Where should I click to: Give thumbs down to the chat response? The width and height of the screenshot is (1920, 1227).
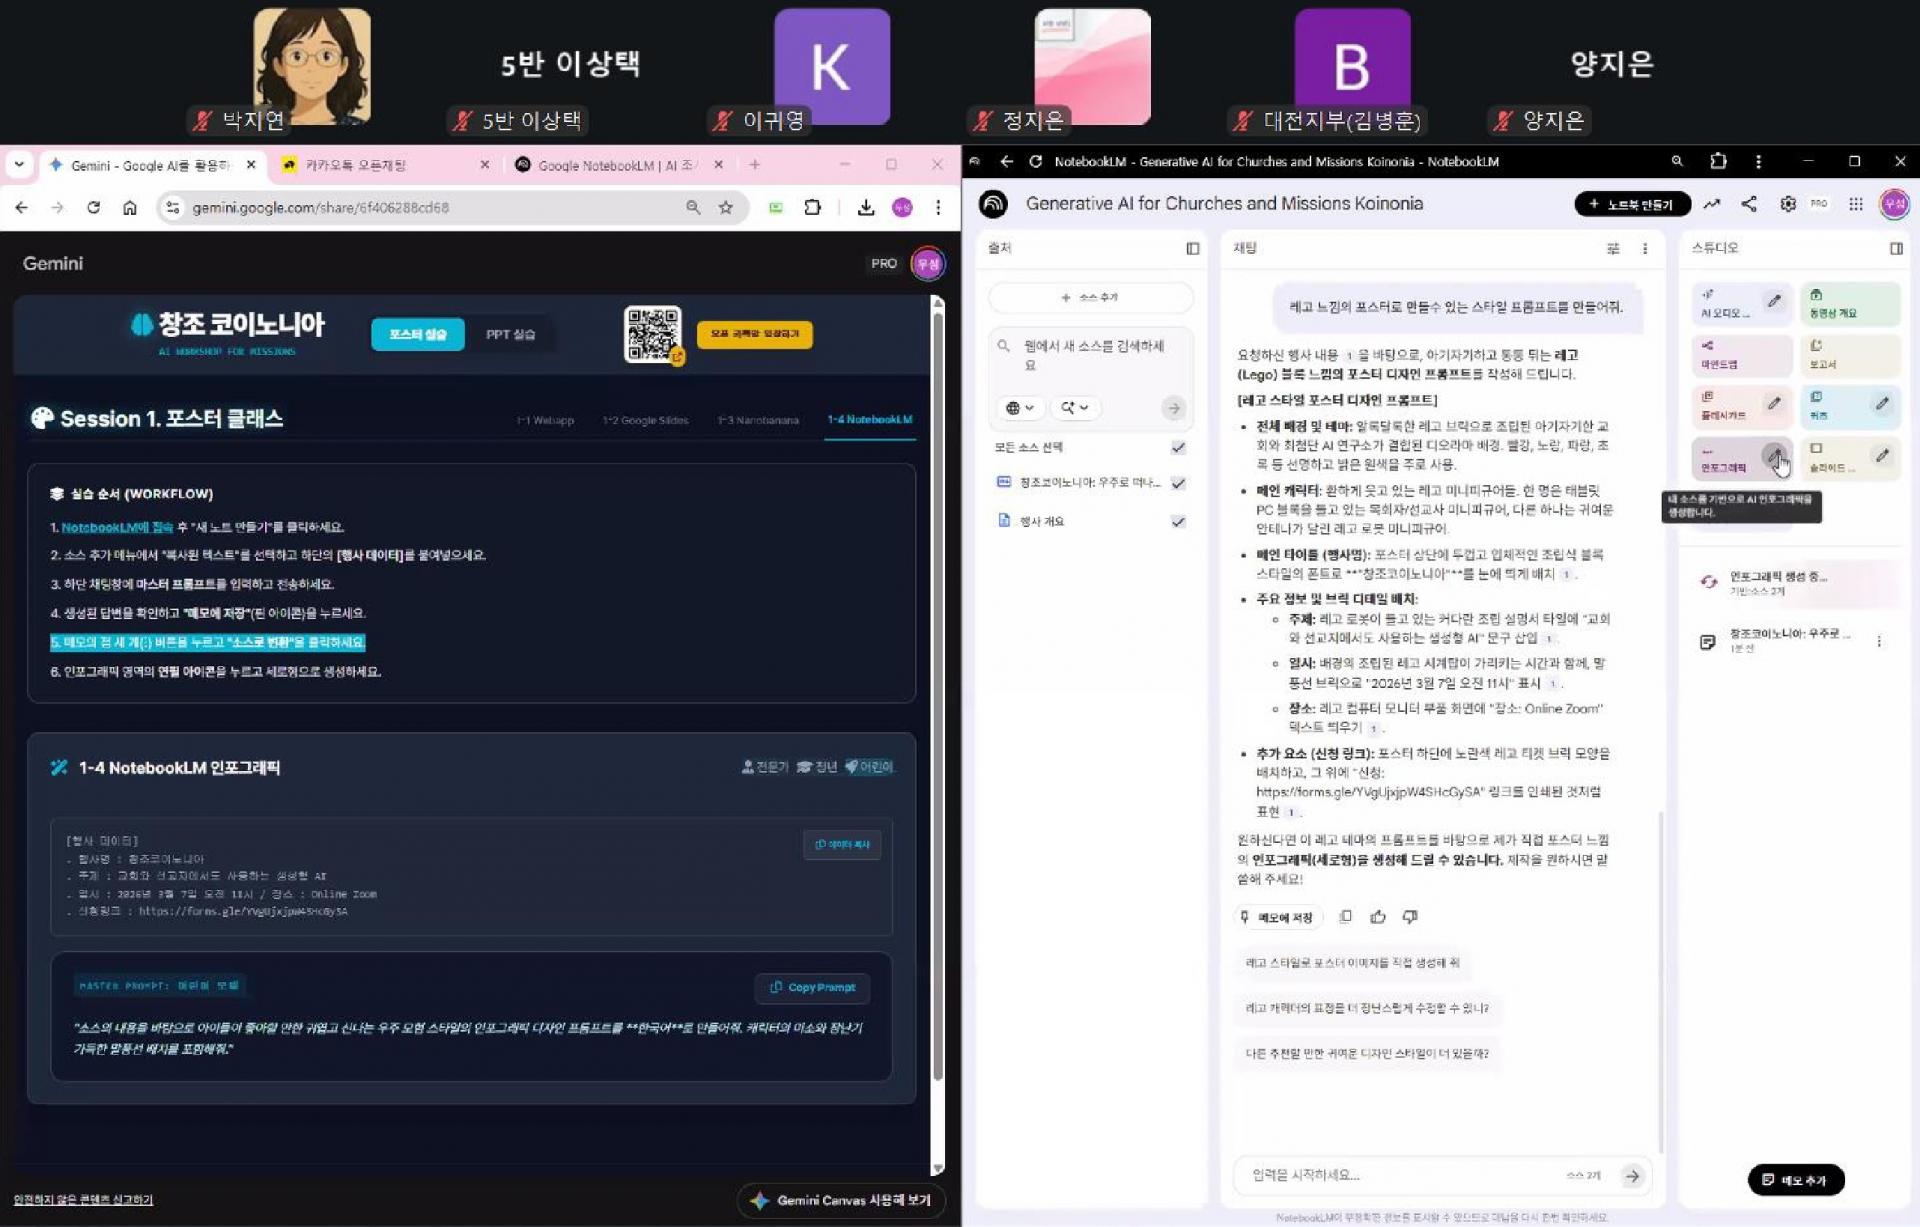pos(1410,917)
